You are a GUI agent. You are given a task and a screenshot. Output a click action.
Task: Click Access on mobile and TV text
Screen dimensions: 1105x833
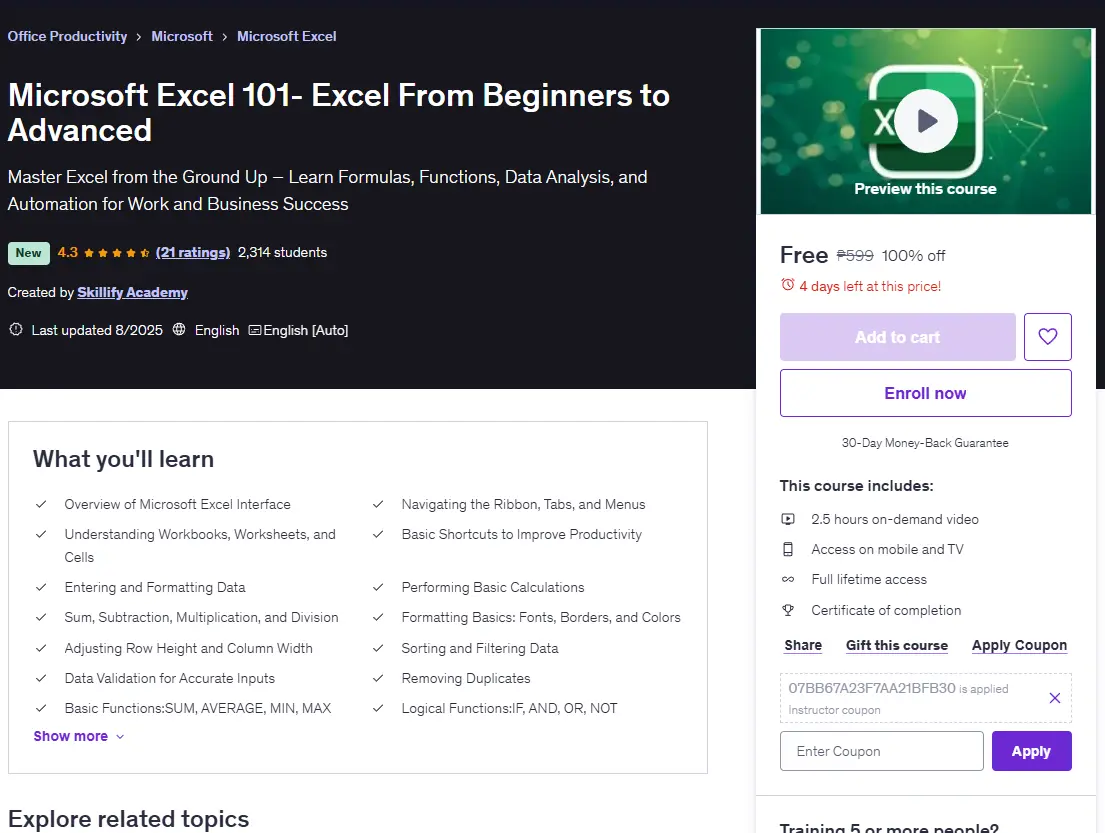point(887,549)
